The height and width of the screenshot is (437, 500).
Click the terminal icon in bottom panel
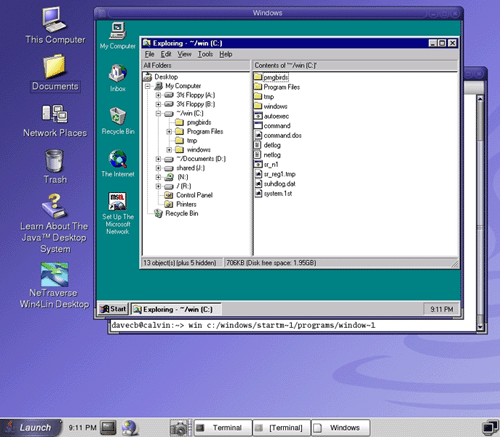[x=108, y=427]
